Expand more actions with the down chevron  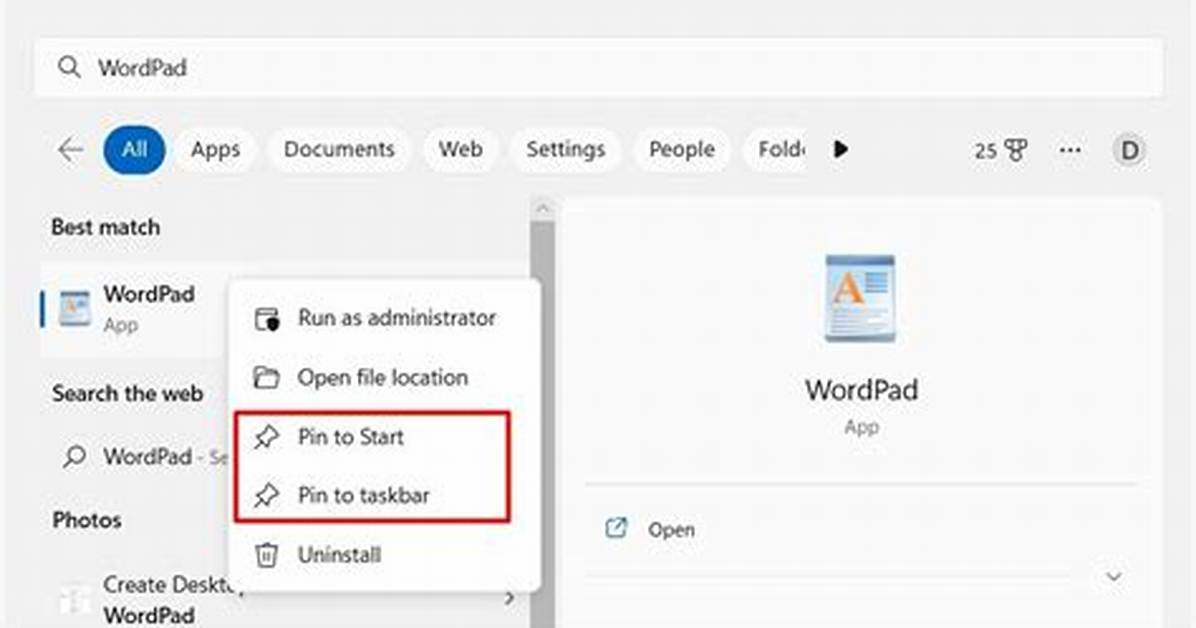tap(1114, 576)
